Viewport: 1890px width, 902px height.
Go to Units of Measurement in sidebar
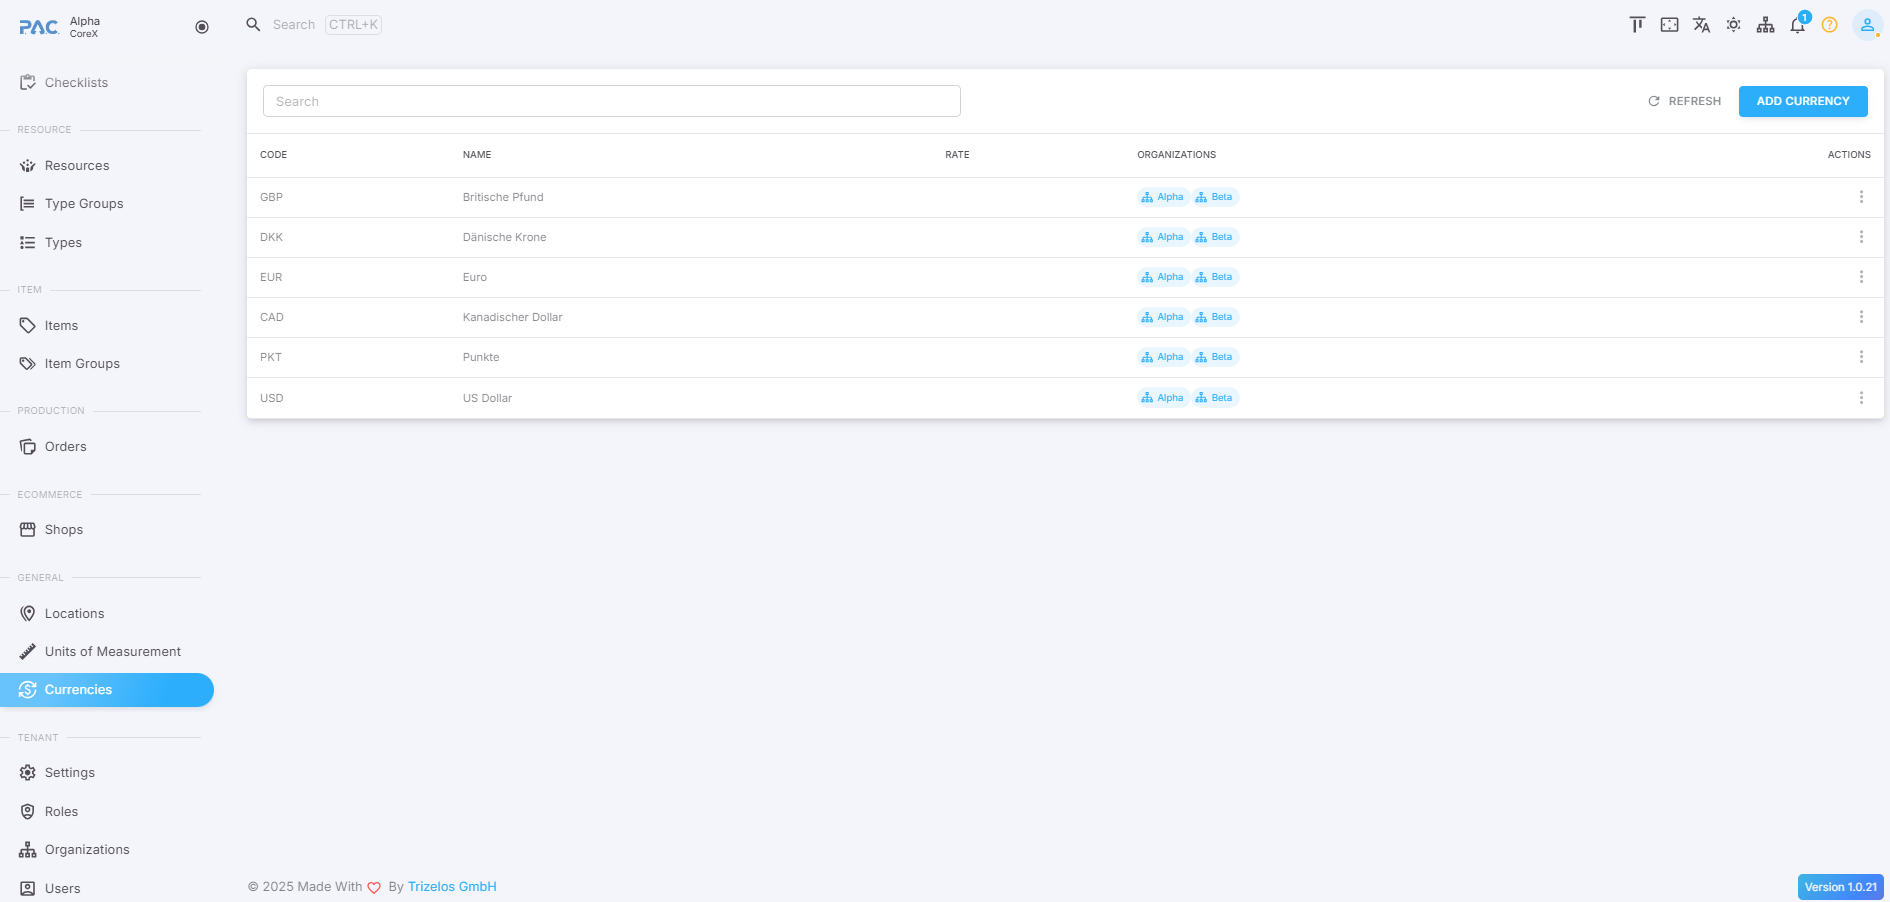point(112,652)
